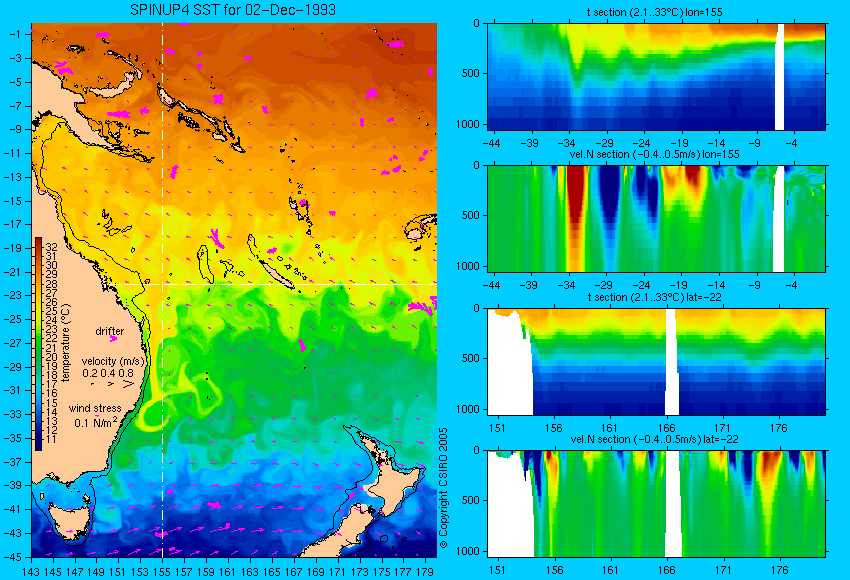850x580 pixels.
Task: Select the t section lat=-22 plot title
Action: 654,297
